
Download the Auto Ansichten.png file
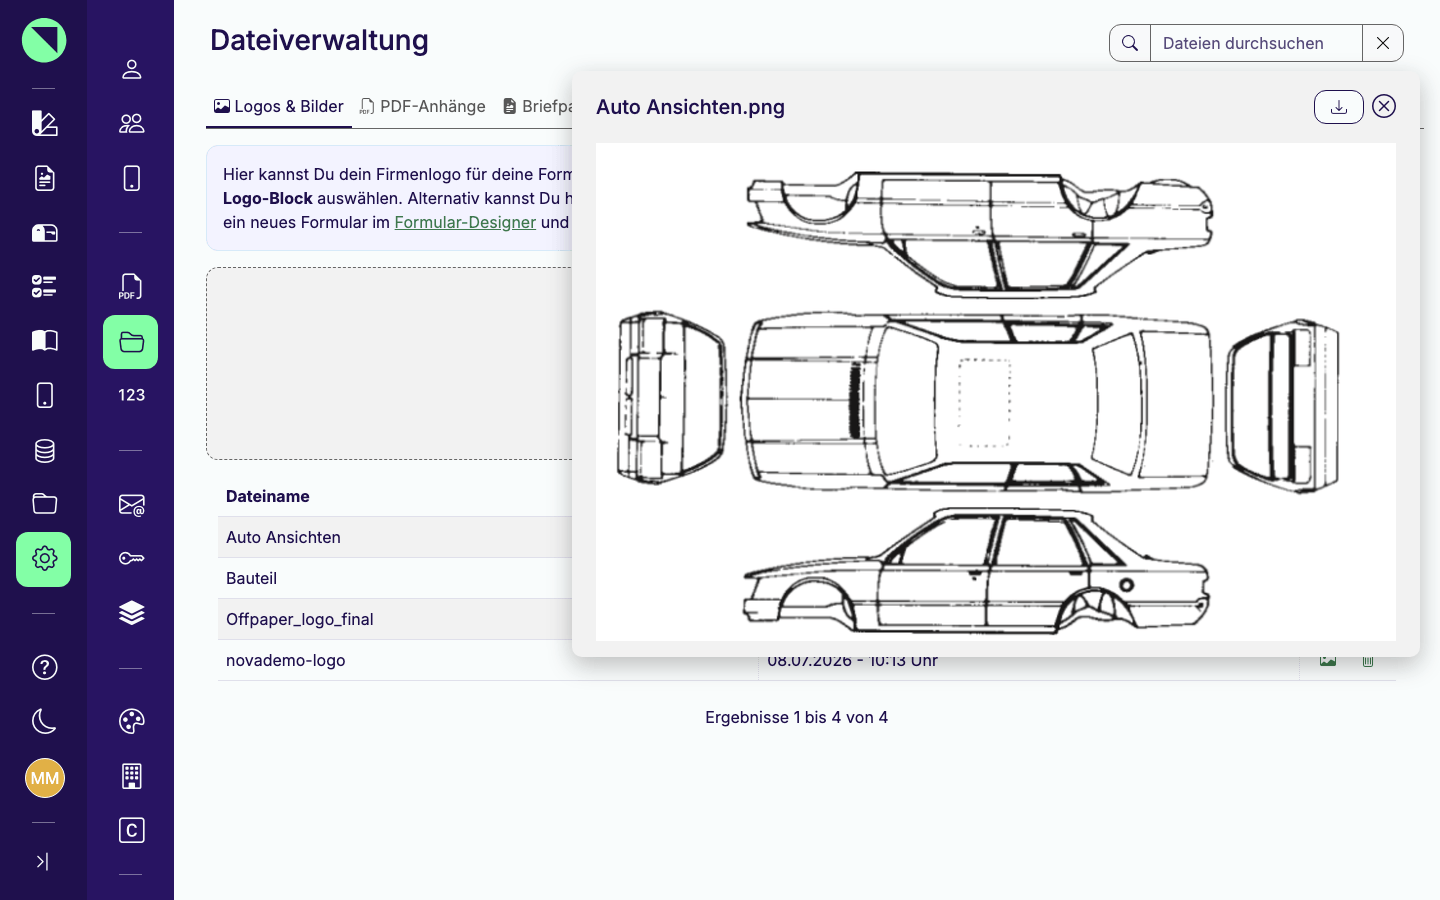pos(1338,107)
